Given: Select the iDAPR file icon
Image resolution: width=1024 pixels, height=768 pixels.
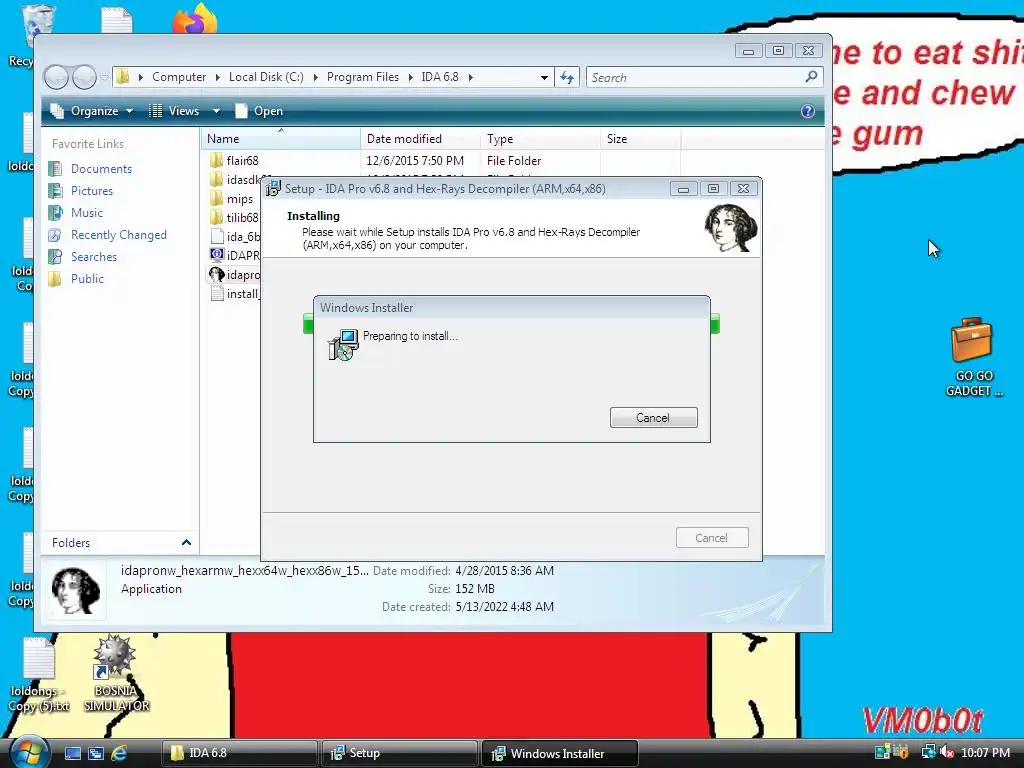Looking at the screenshot, I should tap(216, 255).
